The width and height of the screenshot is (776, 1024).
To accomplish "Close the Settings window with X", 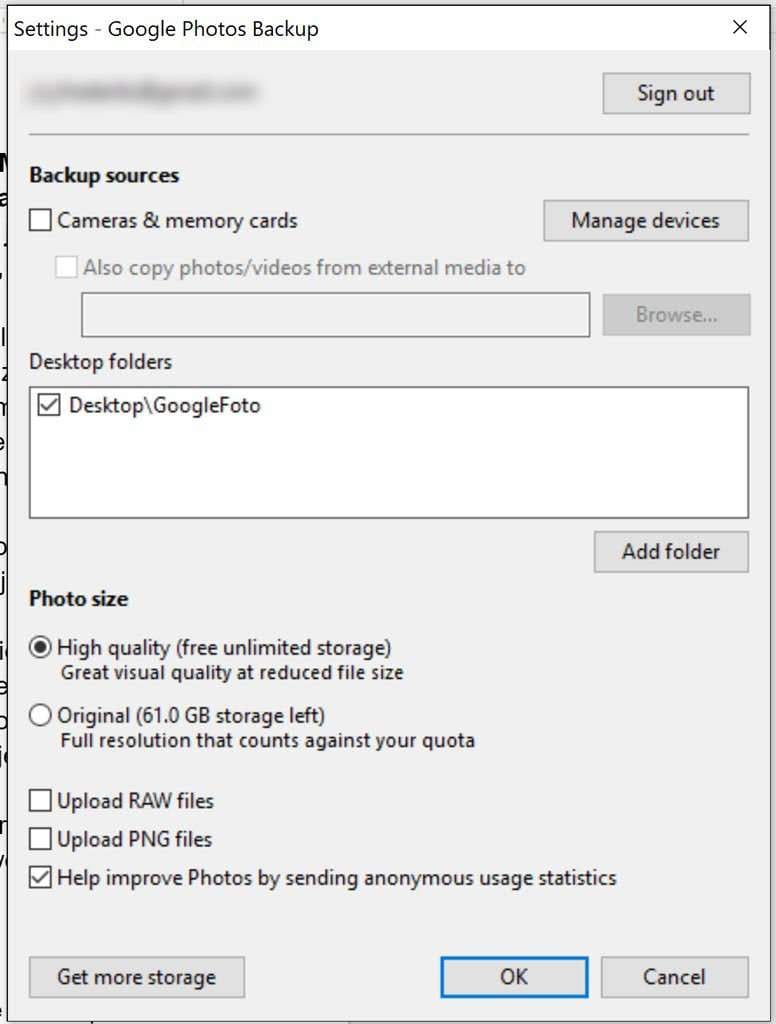I will click(x=739, y=27).
